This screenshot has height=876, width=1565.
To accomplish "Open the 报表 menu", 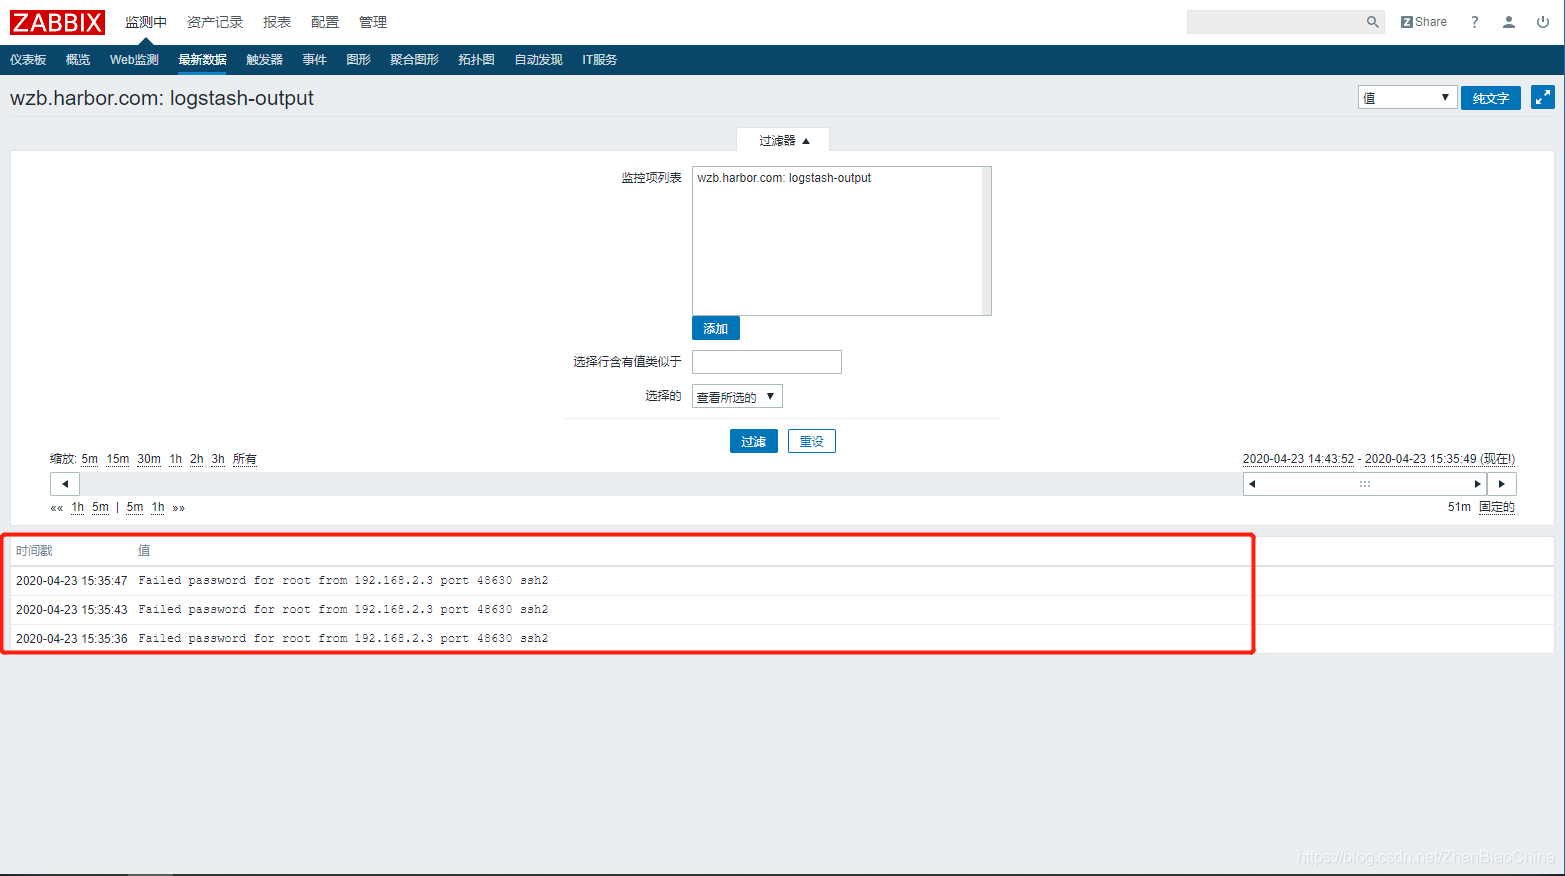I will point(277,22).
